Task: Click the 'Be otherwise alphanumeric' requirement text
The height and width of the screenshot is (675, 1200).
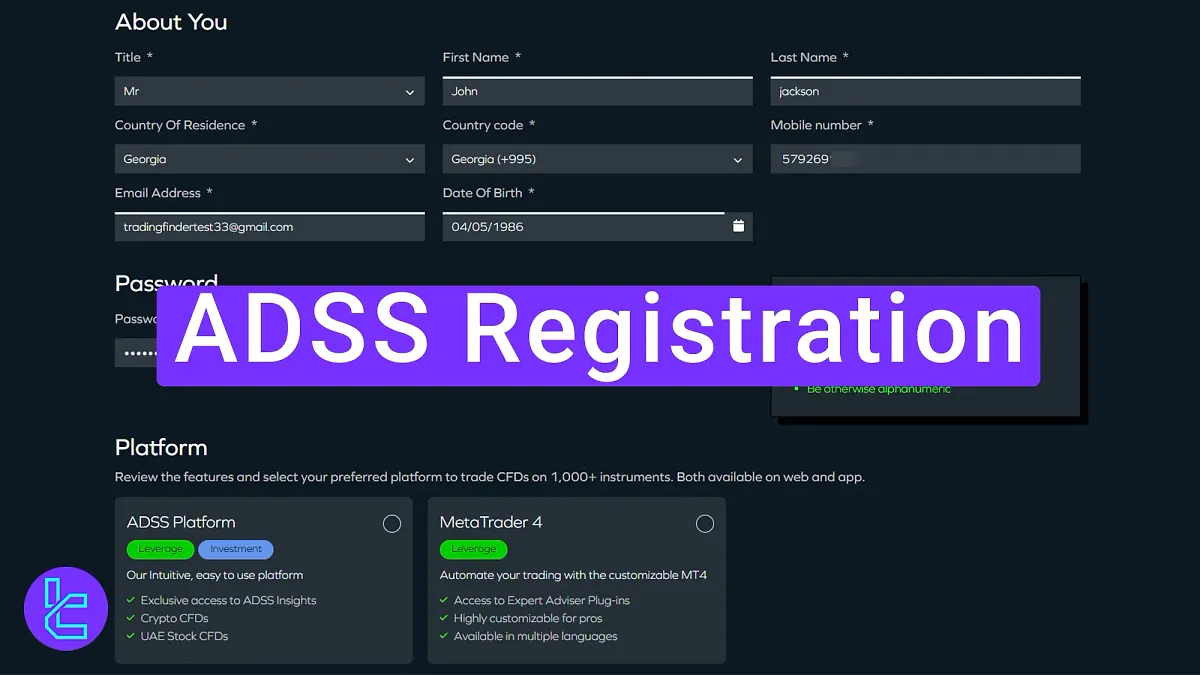Action: (x=877, y=389)
